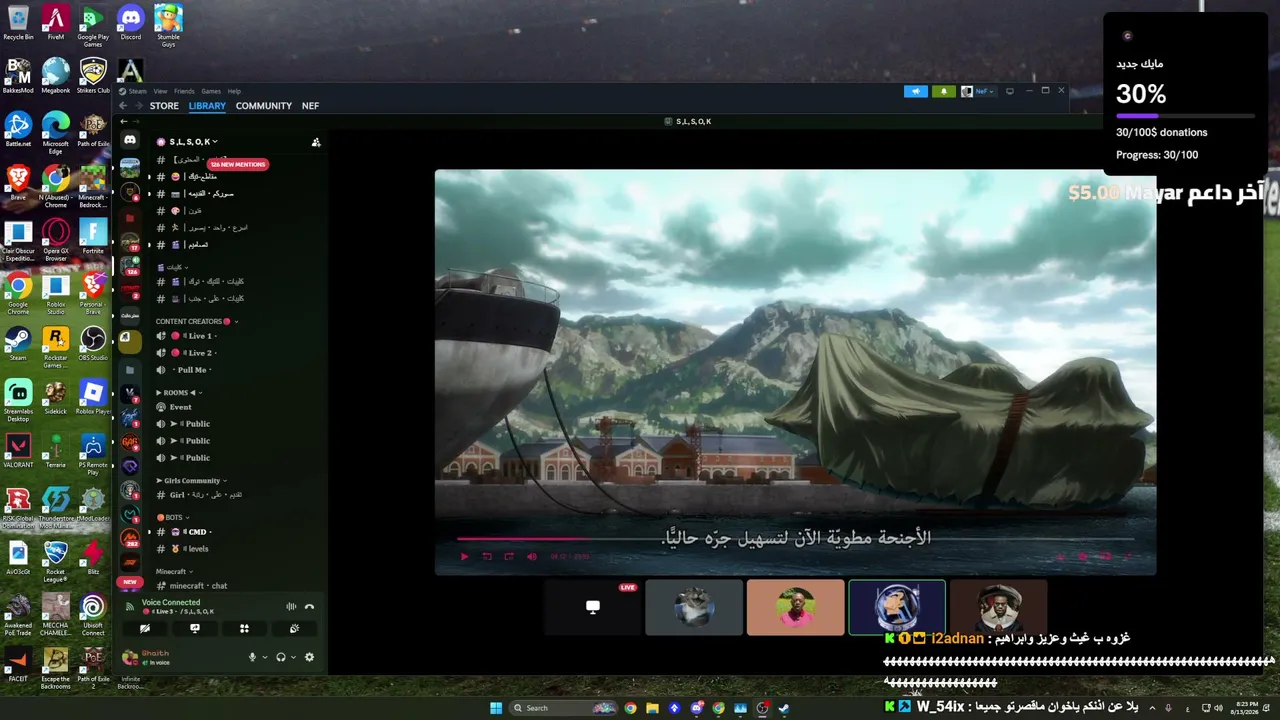Screen dimensions: 1280x720
Task: Open Roblox Studio desktop shortcut
Action: click(x=56, y=294)
